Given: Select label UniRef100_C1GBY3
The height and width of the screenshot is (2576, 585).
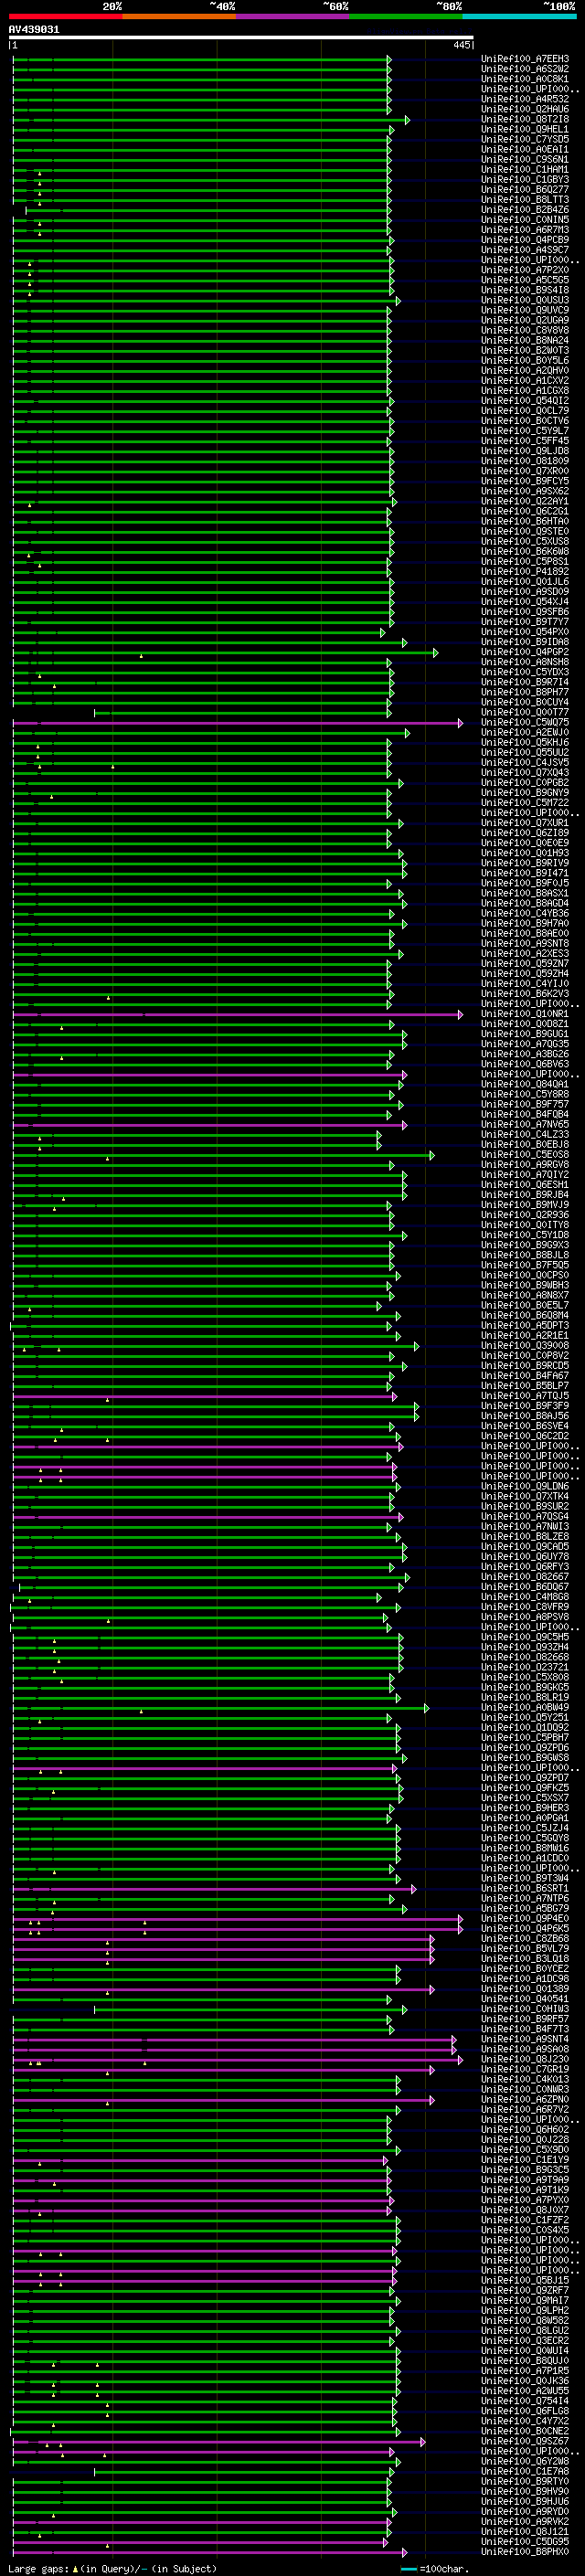Looking at the screenshot, I should coord(525,179).
